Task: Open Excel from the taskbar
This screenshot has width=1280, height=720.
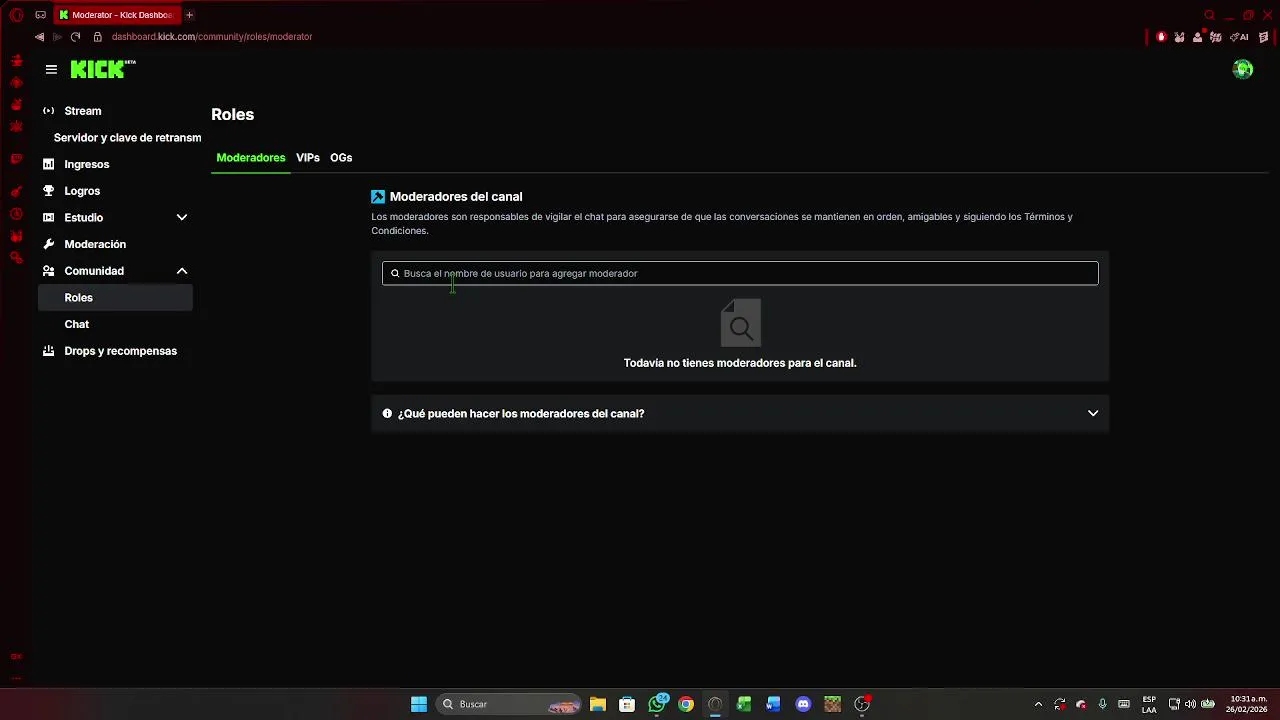Action: pos(744,704)
